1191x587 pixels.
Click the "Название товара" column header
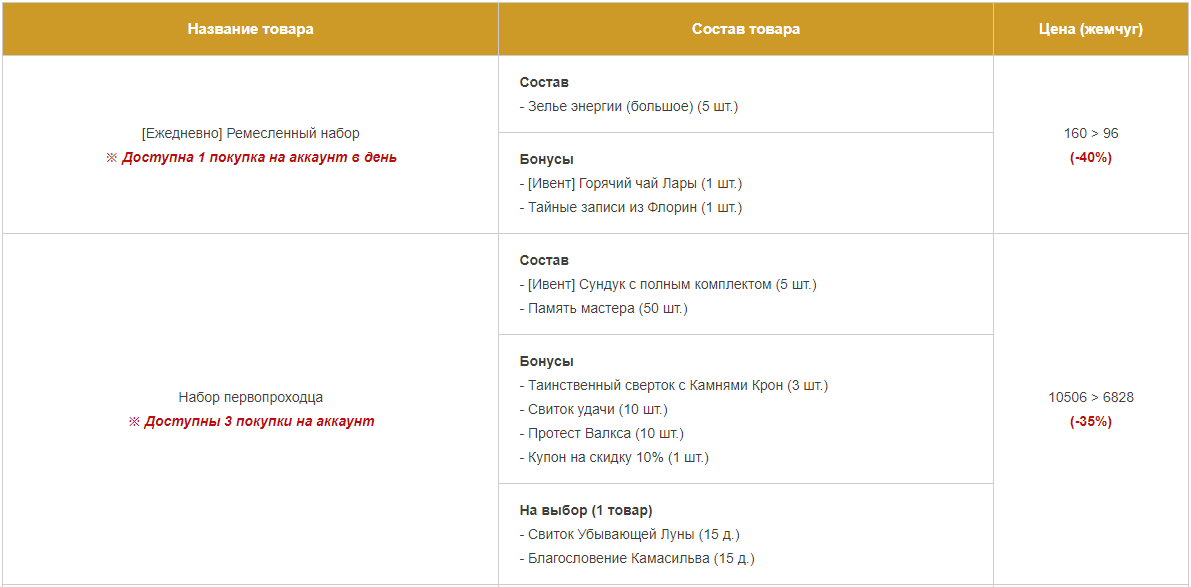[x=250, y=29]
